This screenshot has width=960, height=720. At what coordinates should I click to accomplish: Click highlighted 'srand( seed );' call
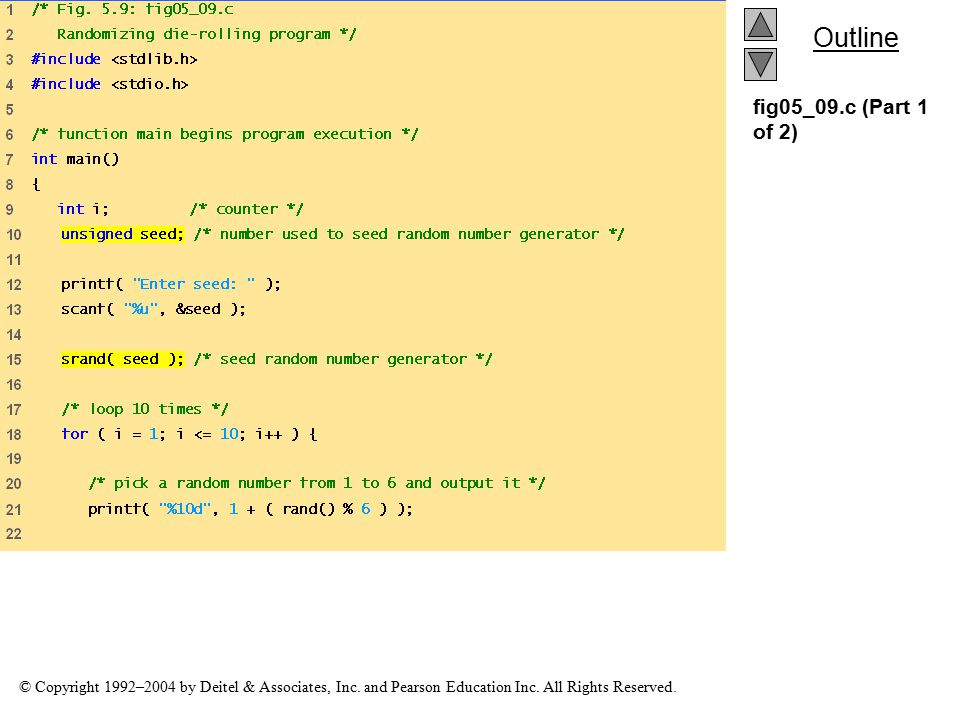coord(122,359)
